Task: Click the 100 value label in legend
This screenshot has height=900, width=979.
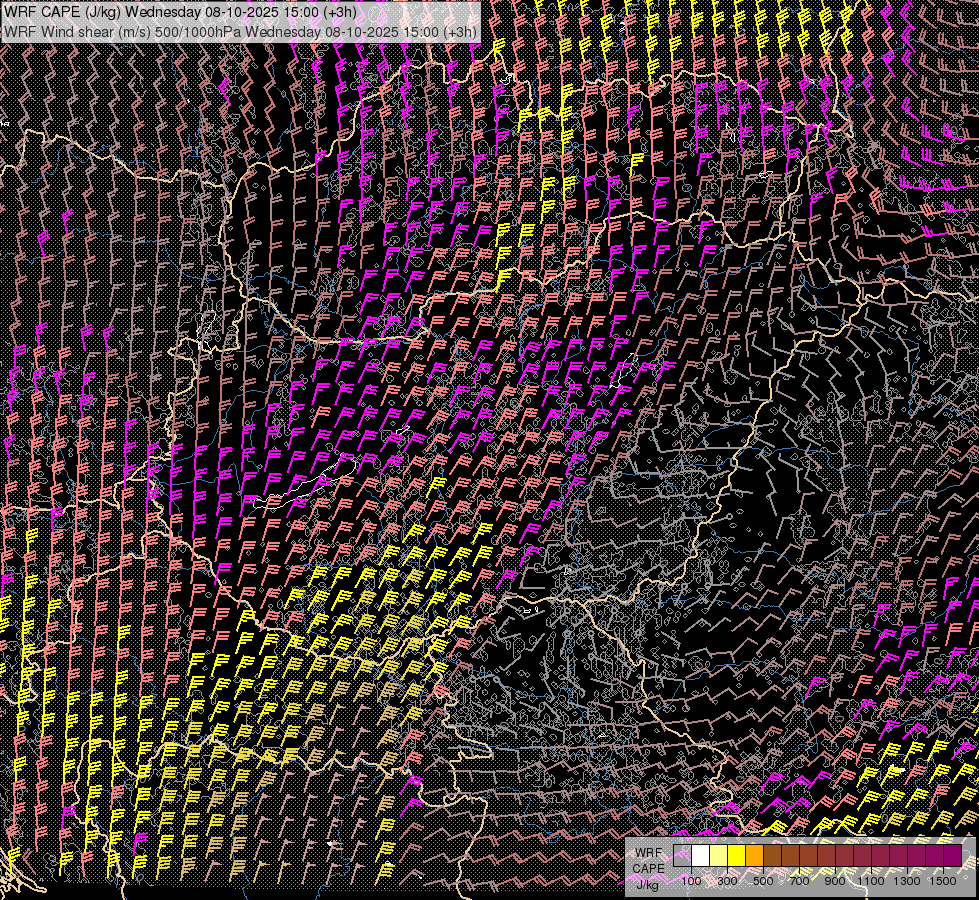Action: (x=691, y=880)
